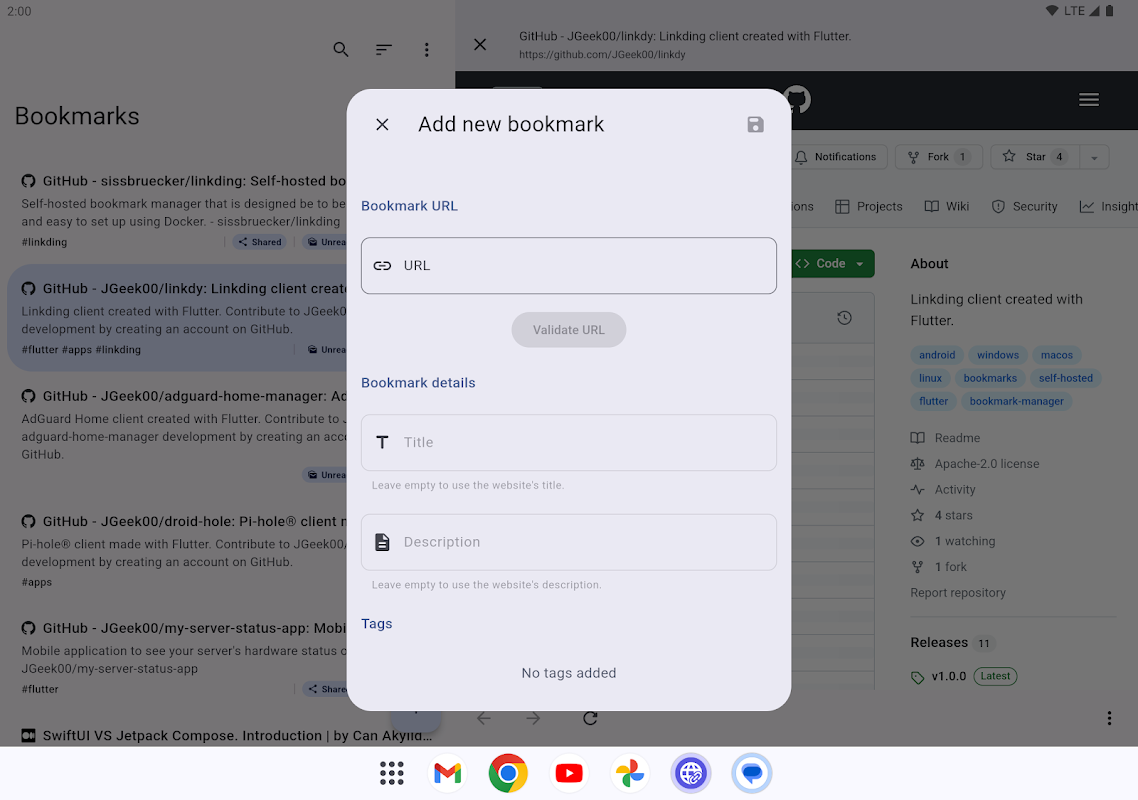Fork the linkdy repository

938,157
